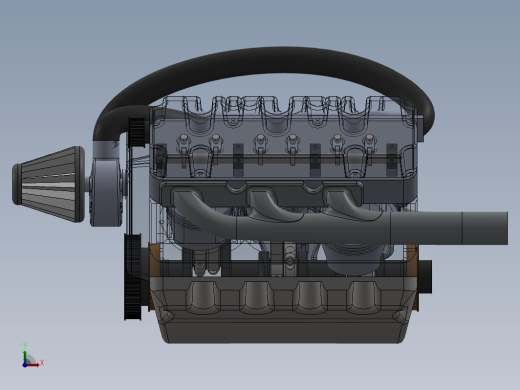The image size is (520, 390).
Task: Select the transparent valve cover
Action: click(283, 138)
